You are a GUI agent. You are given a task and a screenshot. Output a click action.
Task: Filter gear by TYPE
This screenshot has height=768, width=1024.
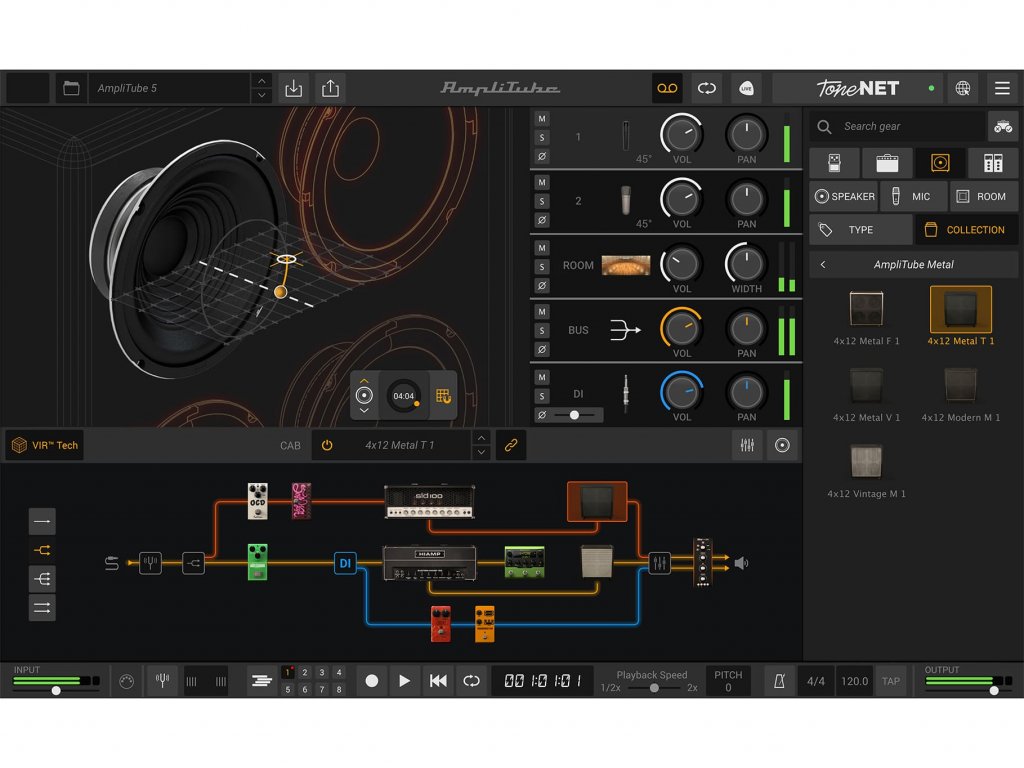(861, 230)
